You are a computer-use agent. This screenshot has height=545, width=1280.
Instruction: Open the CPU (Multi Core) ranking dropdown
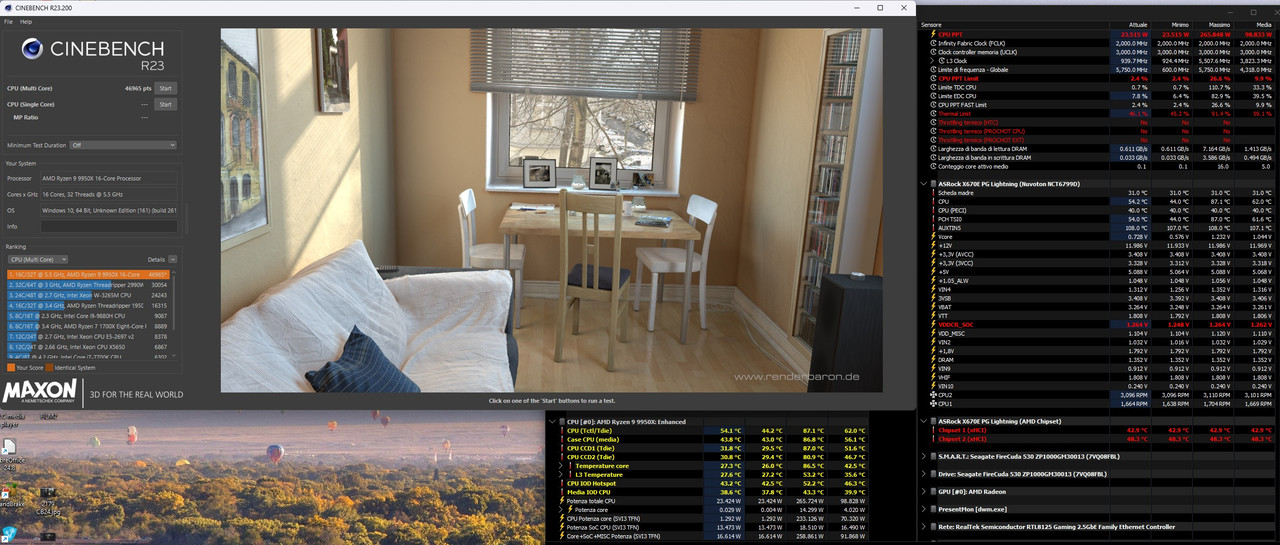click(37, 259)
